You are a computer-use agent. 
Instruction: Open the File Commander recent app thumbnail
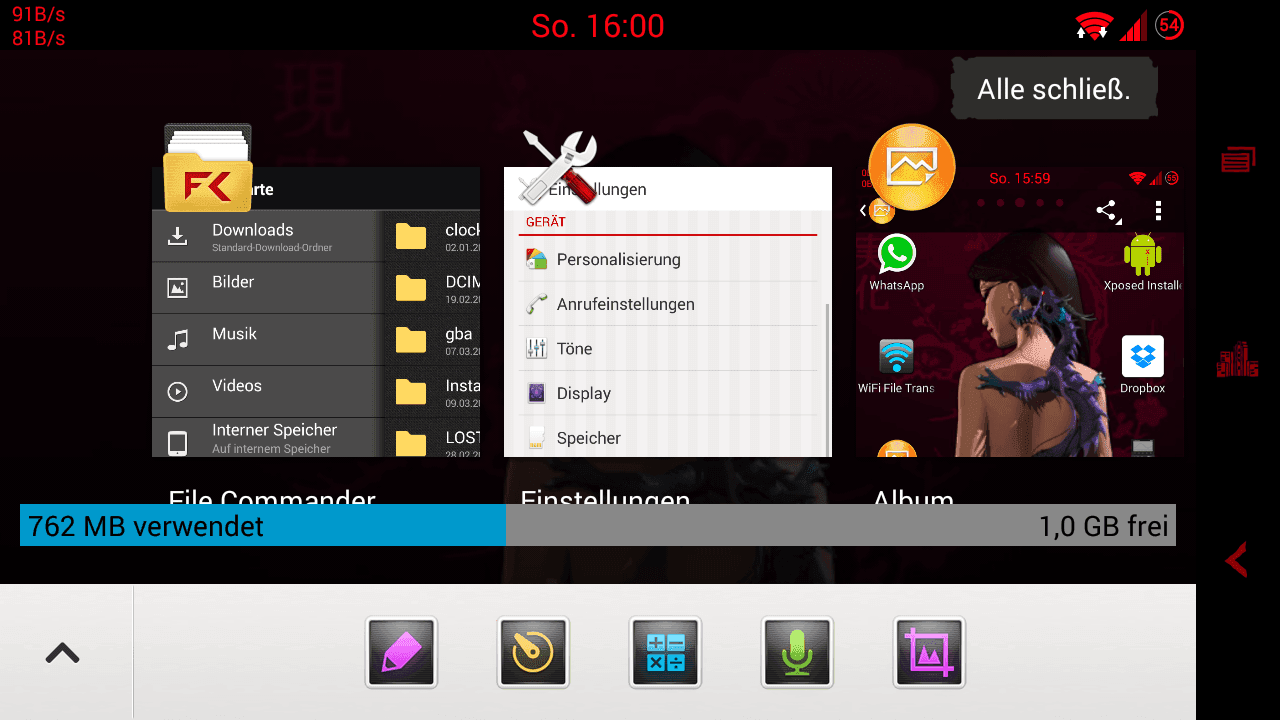tap(316, 312)
